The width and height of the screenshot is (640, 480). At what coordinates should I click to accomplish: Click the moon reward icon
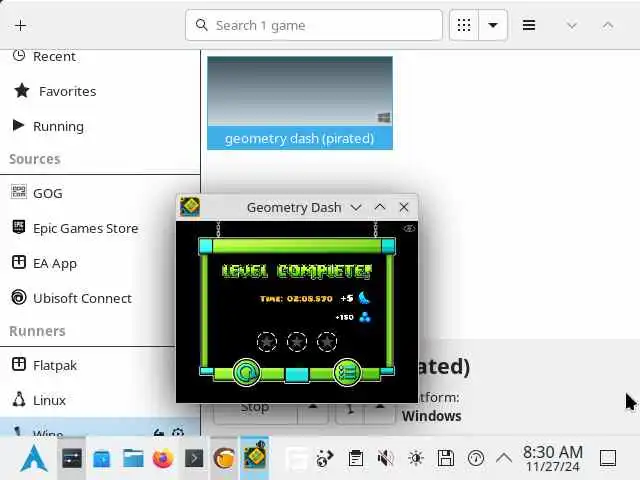[x=364, y=298]
